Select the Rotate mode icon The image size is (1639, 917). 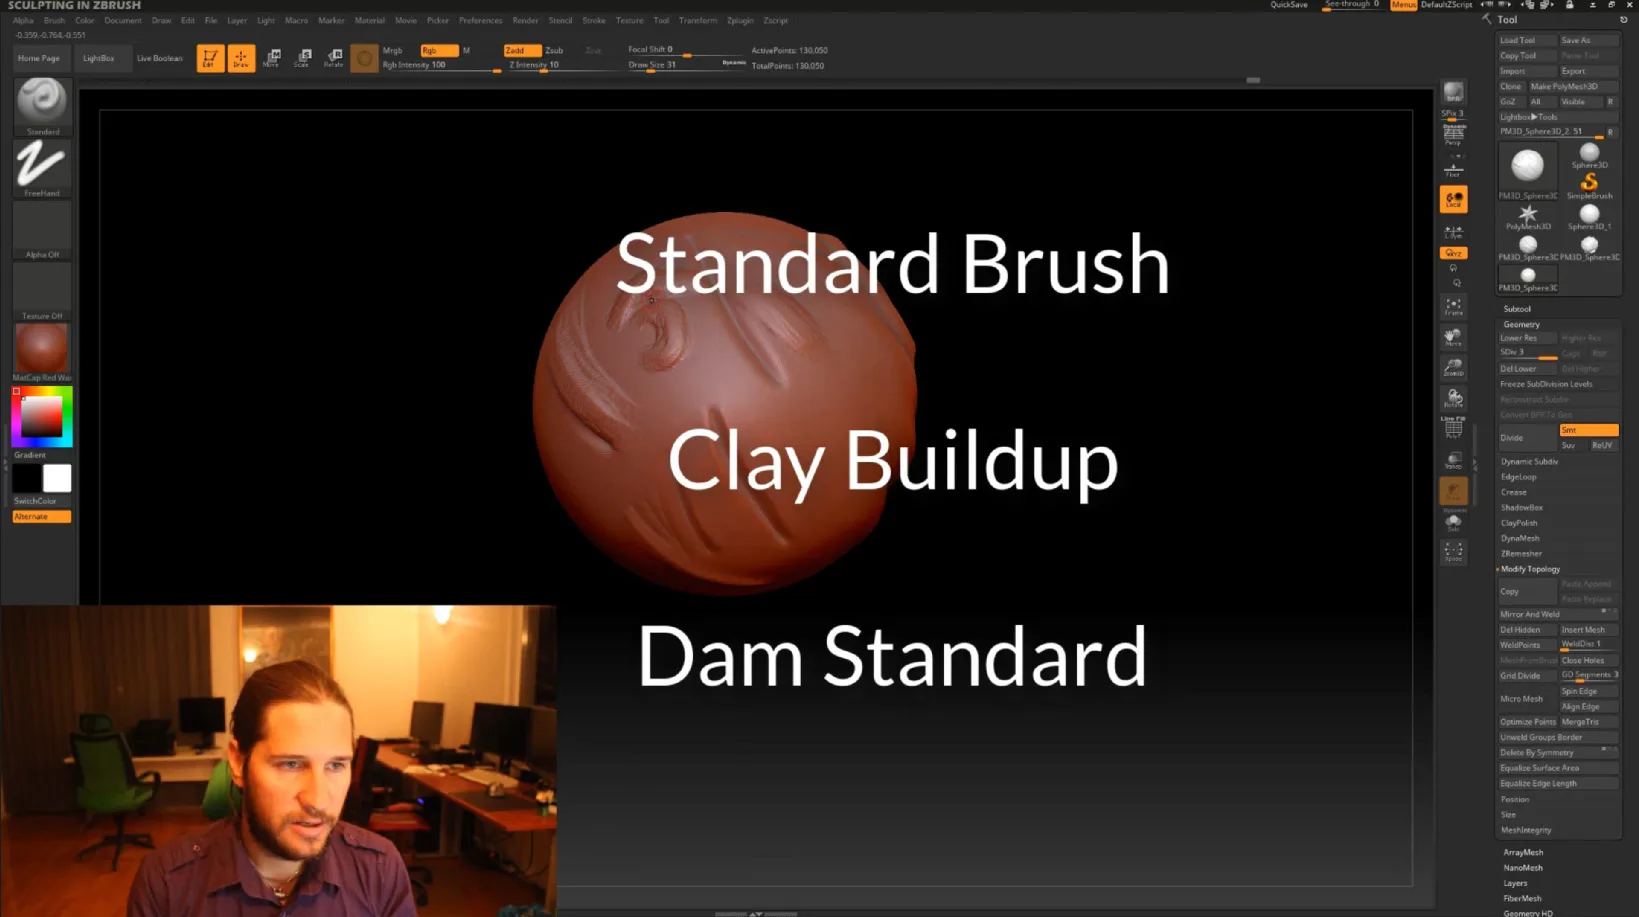333,57
